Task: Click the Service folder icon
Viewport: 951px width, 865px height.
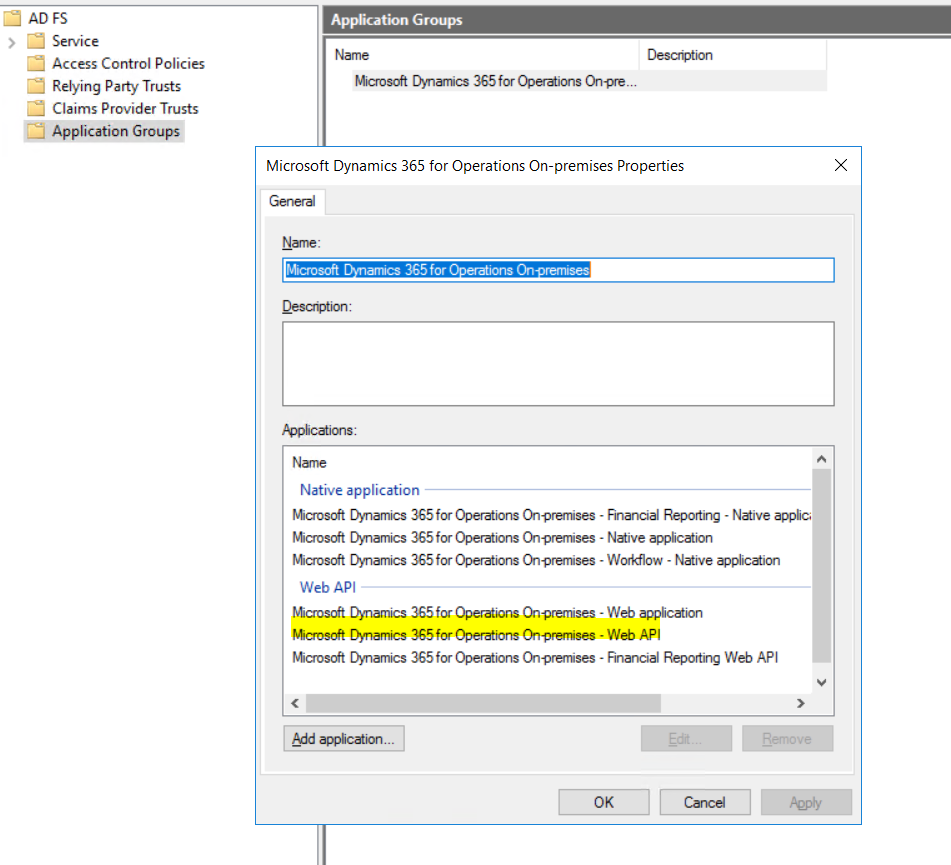Action: pyautogui.click(x=36, y=41)
